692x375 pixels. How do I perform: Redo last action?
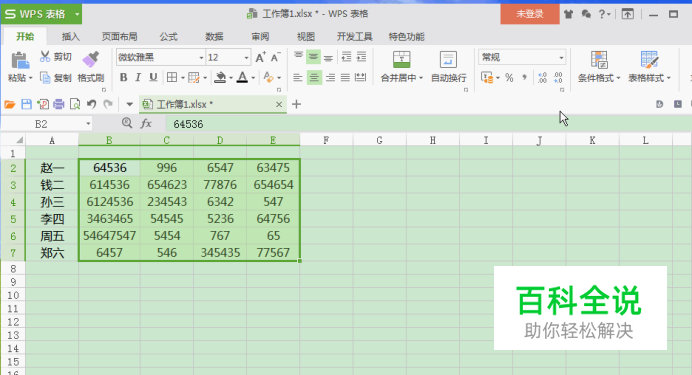pyautogui.click(x=108, y=104)
